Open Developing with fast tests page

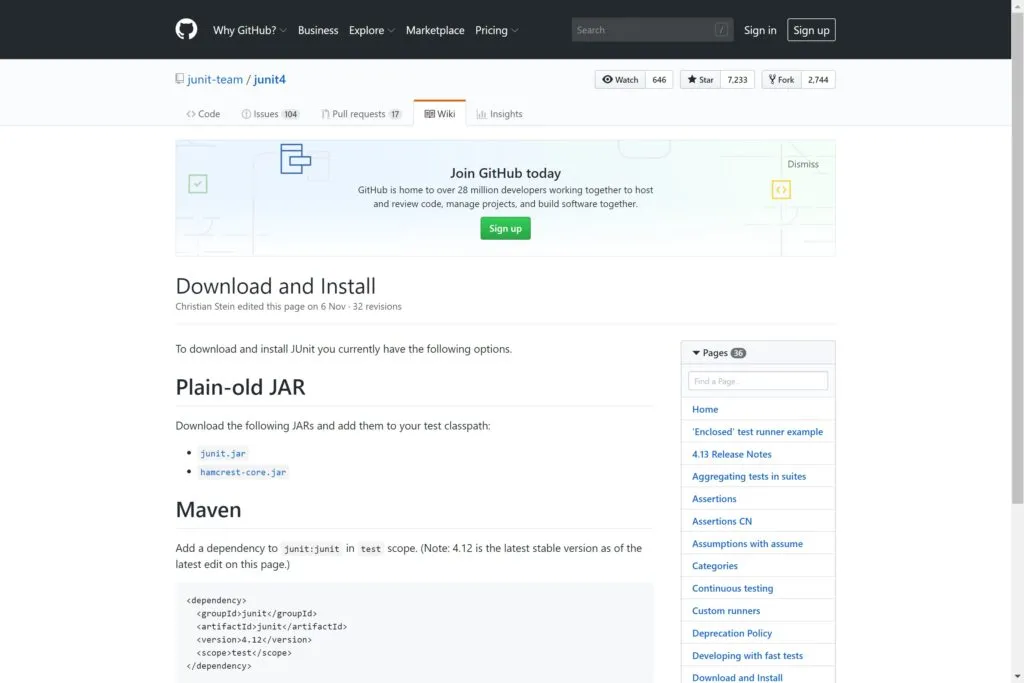(x=747, y=656)
